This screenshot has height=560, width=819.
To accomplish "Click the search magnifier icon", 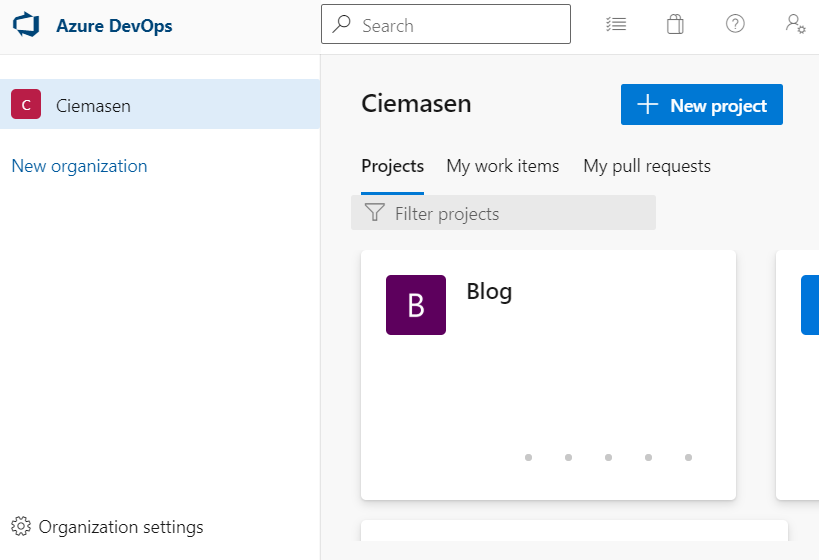I will tap(342, 24).
